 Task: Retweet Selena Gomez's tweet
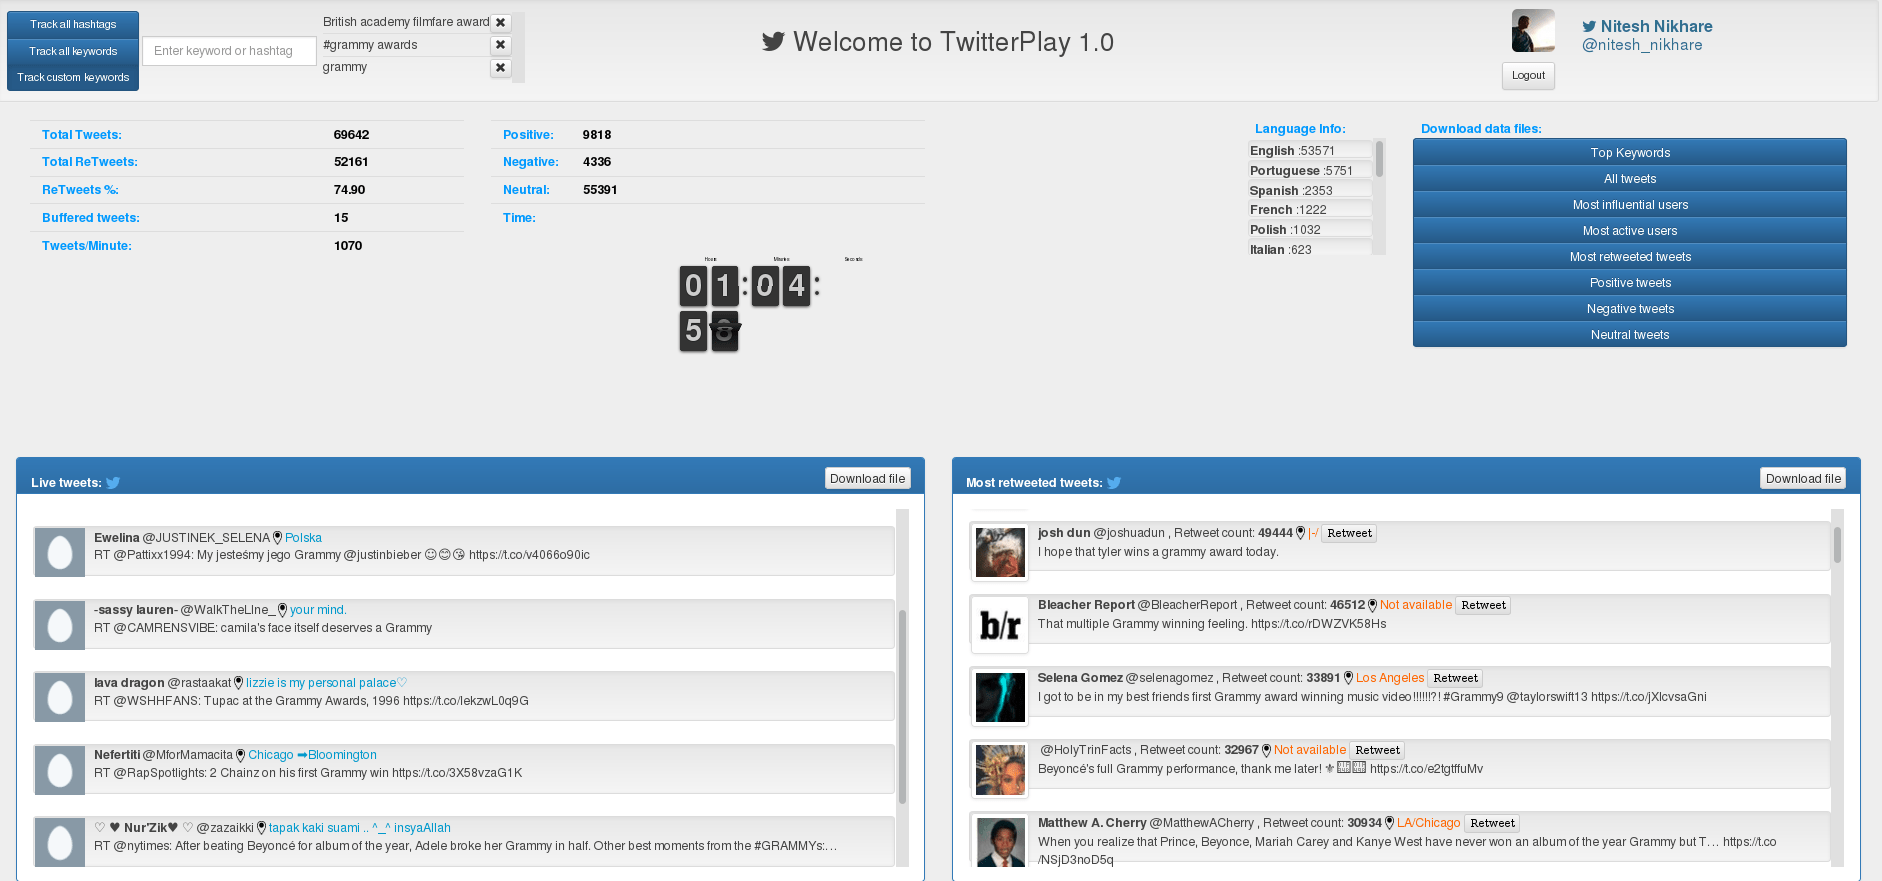click(1455, 678)
